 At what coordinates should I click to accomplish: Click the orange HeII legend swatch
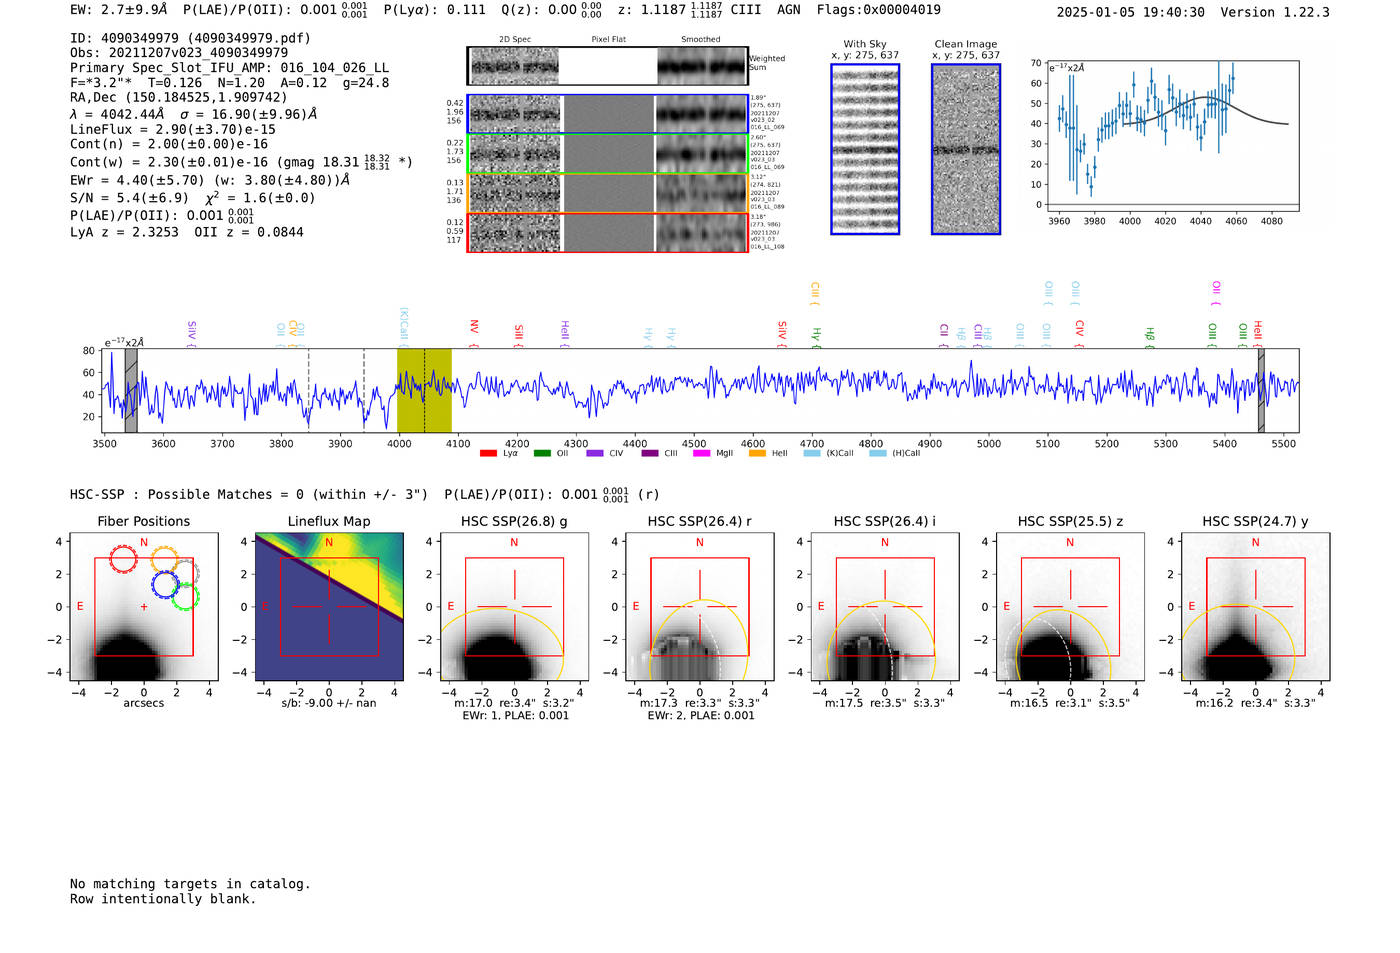coord(757,453)
